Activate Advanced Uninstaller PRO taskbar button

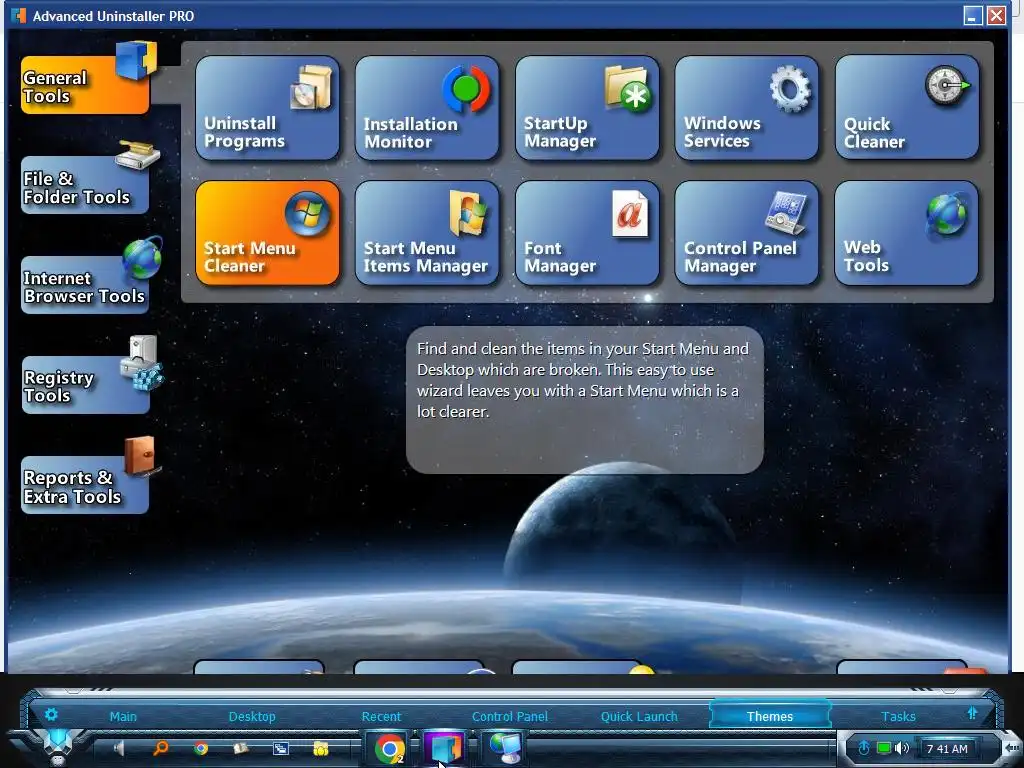(444, 748)
